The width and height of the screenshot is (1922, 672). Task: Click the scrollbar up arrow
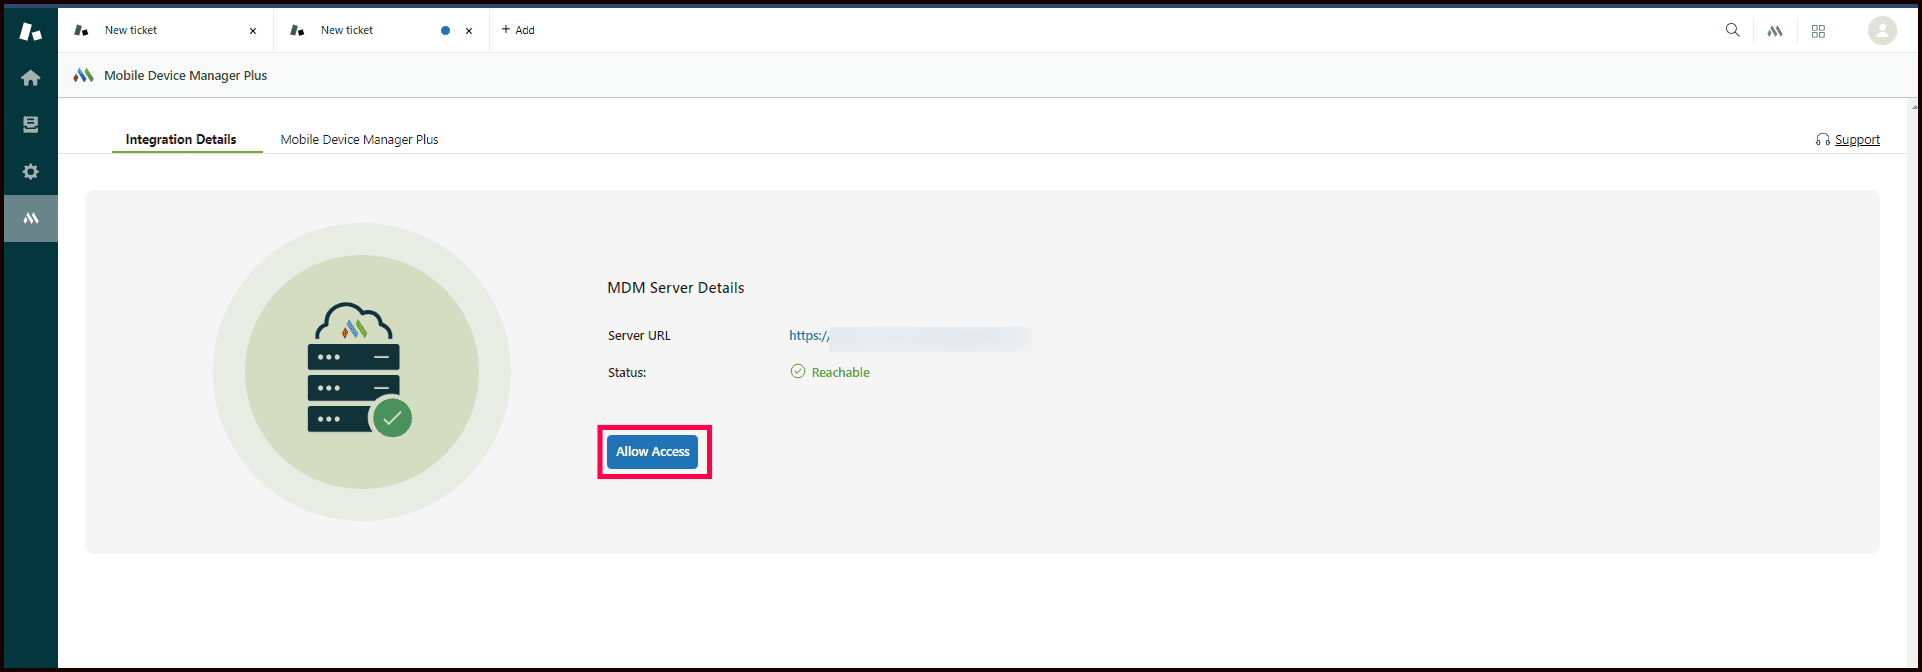tap(1915, 106)
